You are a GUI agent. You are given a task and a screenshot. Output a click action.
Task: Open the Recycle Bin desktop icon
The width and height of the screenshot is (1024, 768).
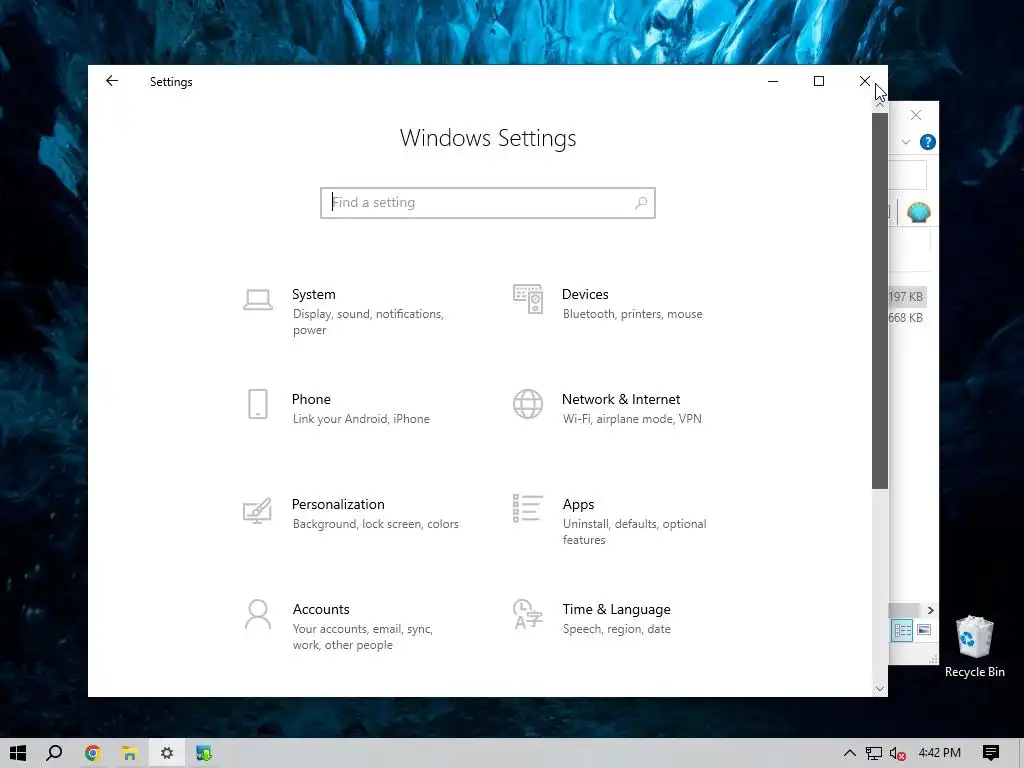974,646
